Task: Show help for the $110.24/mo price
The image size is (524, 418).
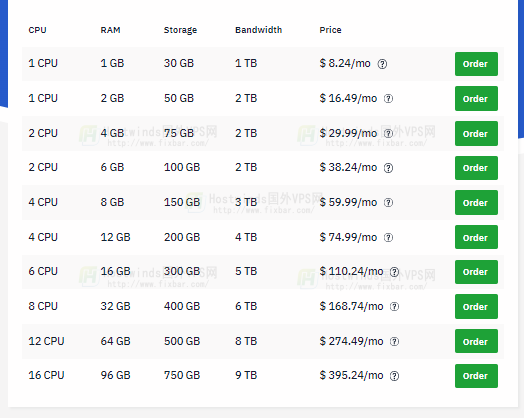Action: (x=394, y=272)
